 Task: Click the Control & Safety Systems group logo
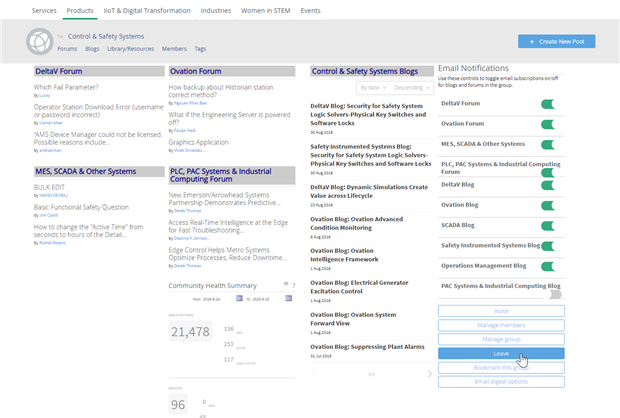[x=40, y=42]
